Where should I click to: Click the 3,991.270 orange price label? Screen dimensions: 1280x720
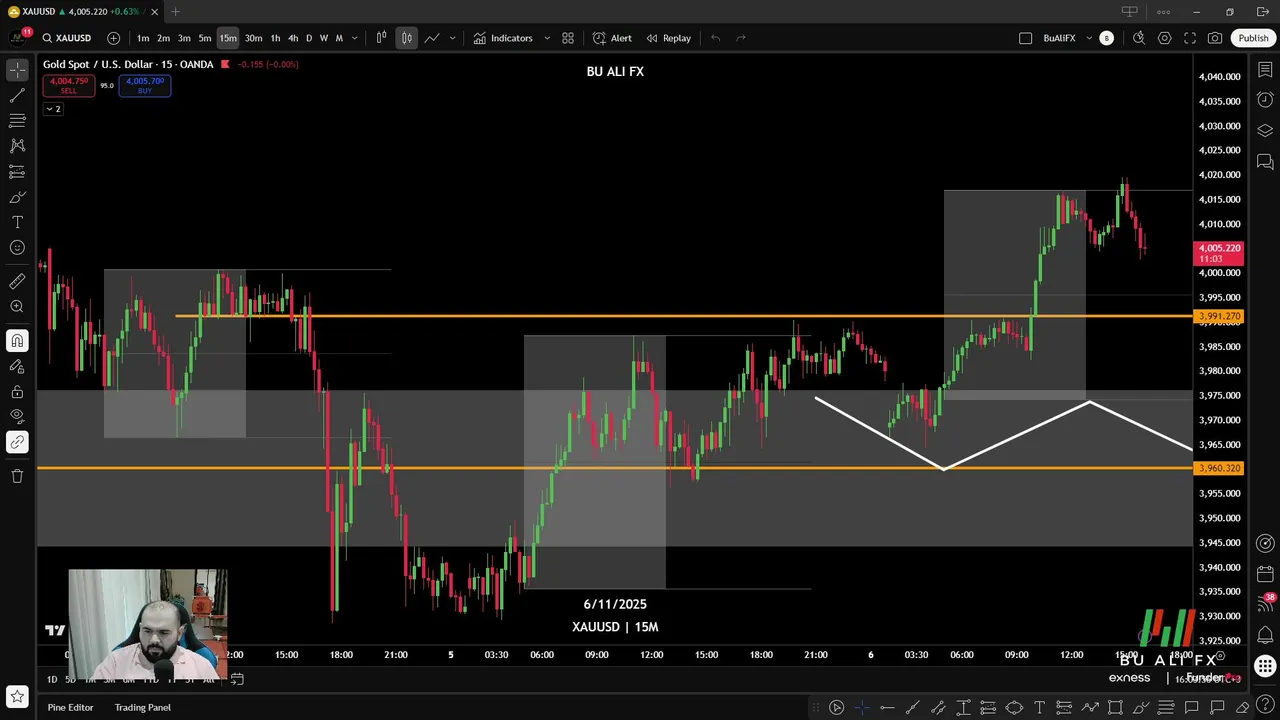[1219, 316]
